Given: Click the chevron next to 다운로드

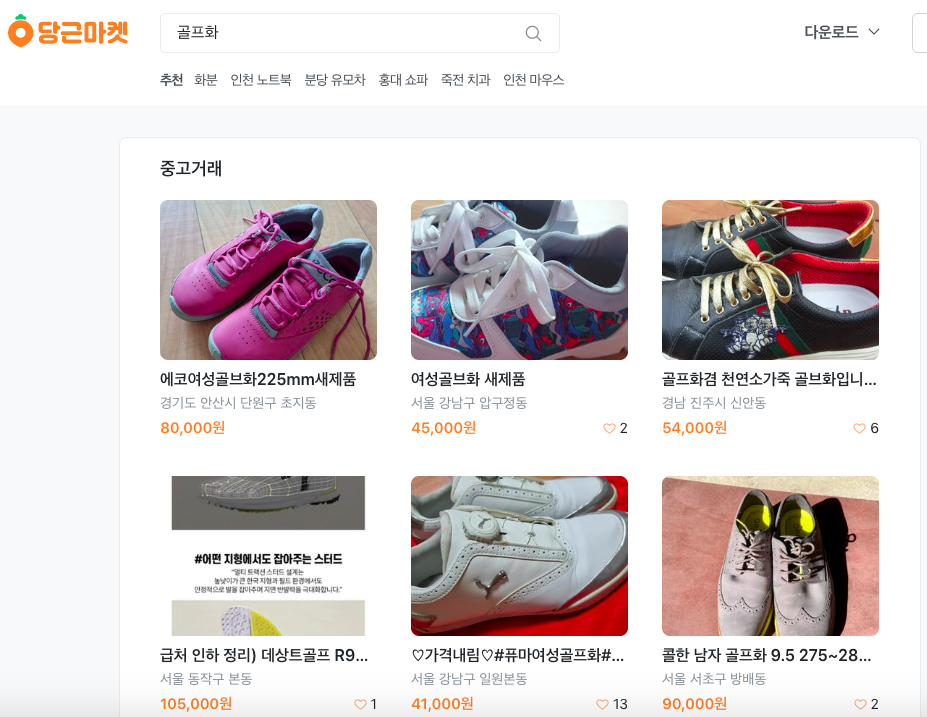Looking at the screenshot, I should point(874,32).
